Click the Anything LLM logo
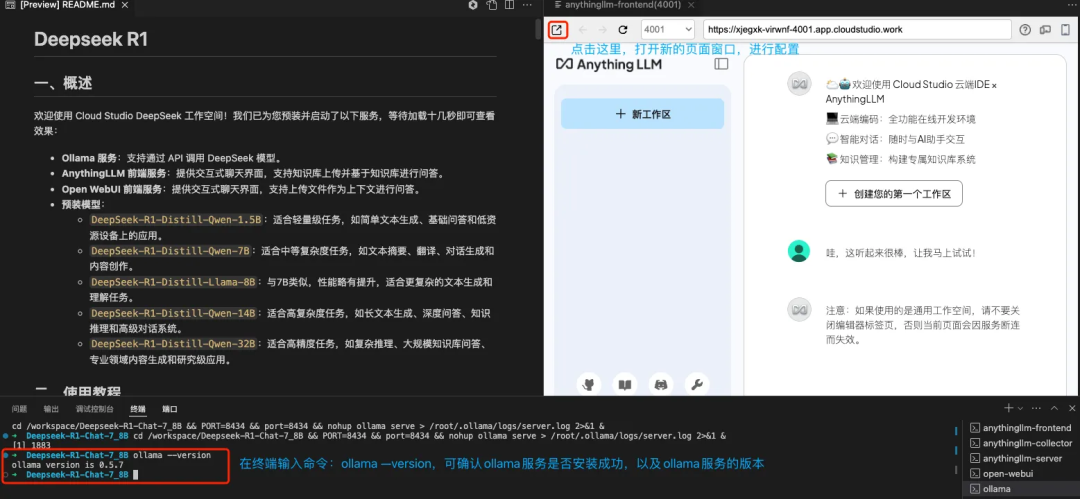Viewport: 1080px width, 499px height. pos(609,64)
